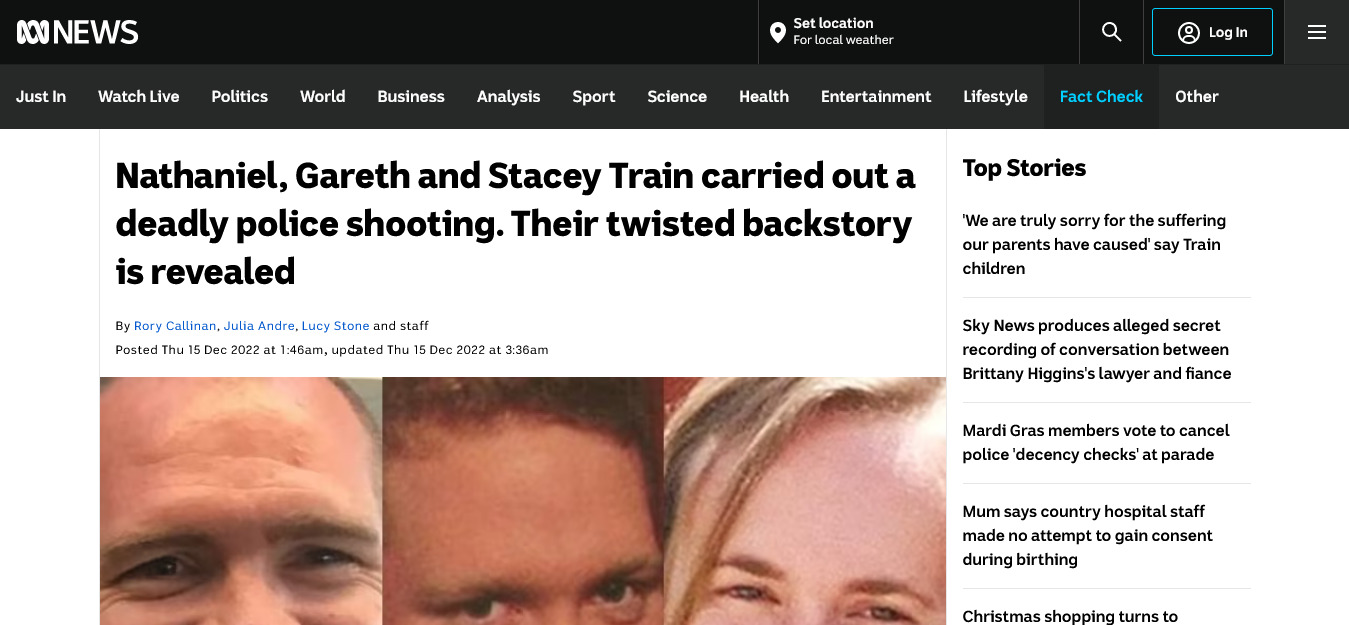The image size is (1349, 625).
Task: Read Mardi Gras police decency checks story
Action: click(1096, 442)
